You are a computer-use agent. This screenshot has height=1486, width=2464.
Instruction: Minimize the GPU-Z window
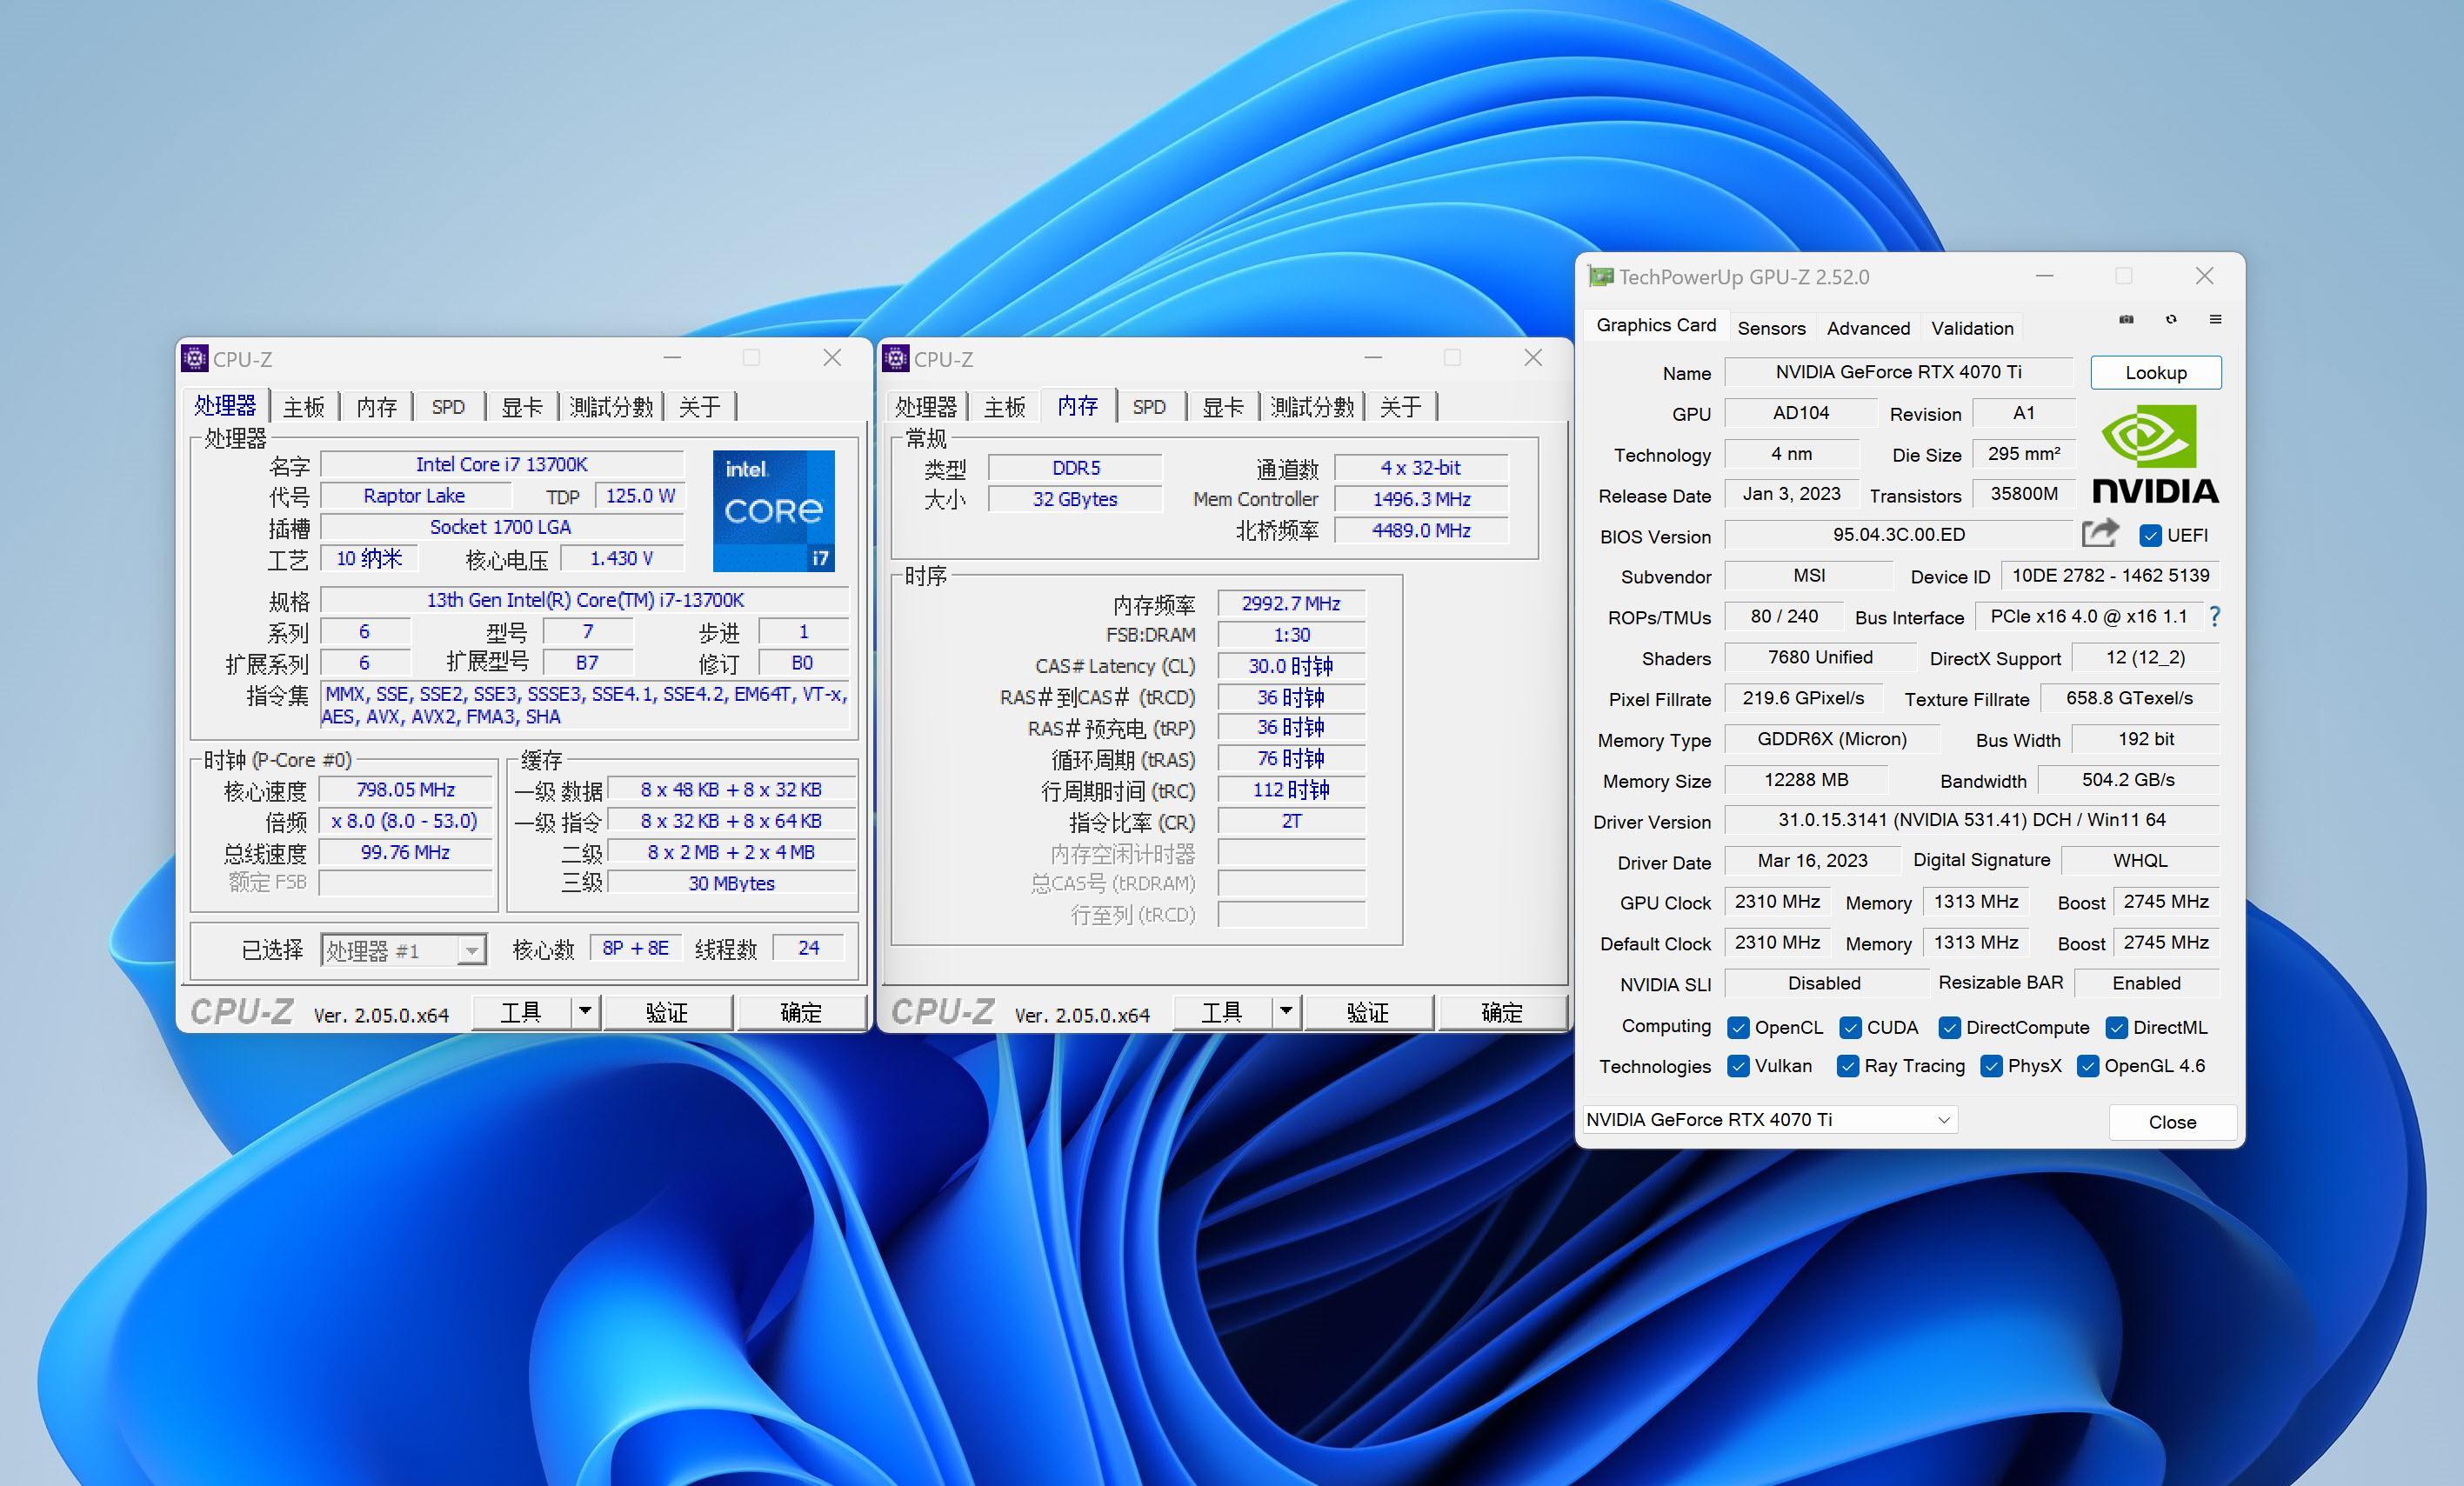click(2044, 276)
